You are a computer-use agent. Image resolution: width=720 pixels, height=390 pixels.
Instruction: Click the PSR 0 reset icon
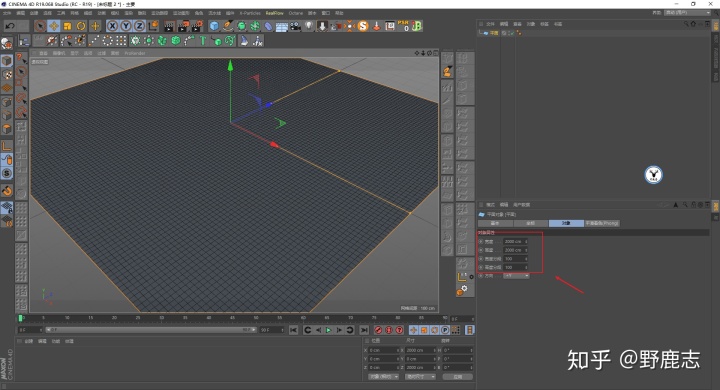point(403,26)
